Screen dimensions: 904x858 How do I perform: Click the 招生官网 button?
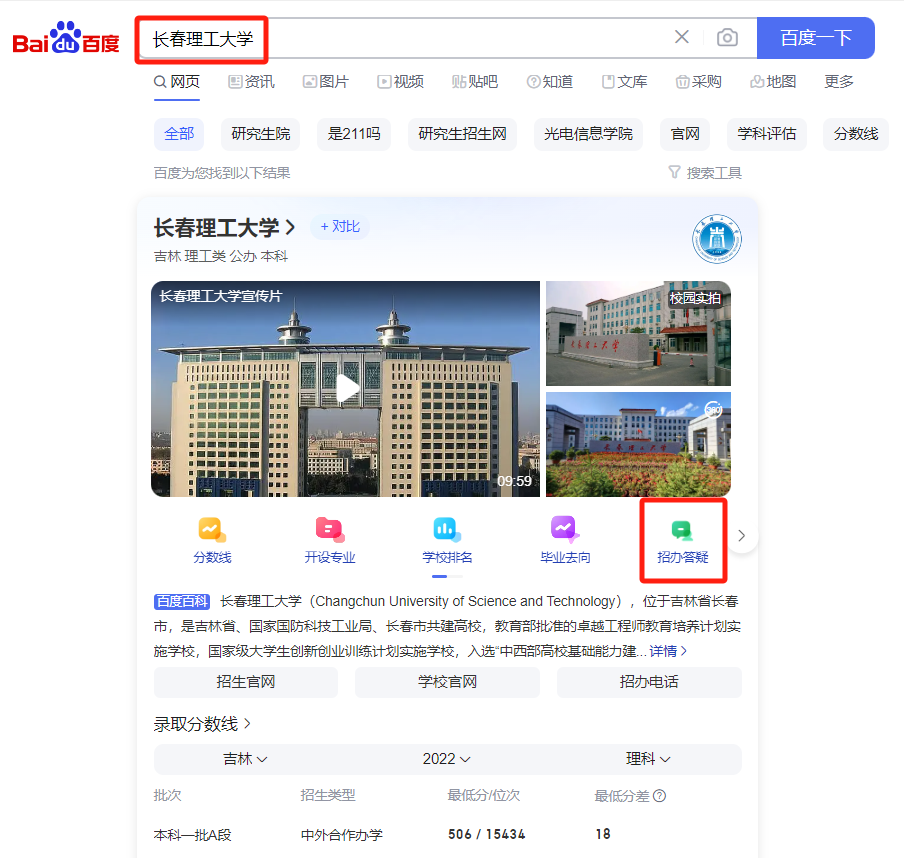pyautogui.click(x=246, y=682)
